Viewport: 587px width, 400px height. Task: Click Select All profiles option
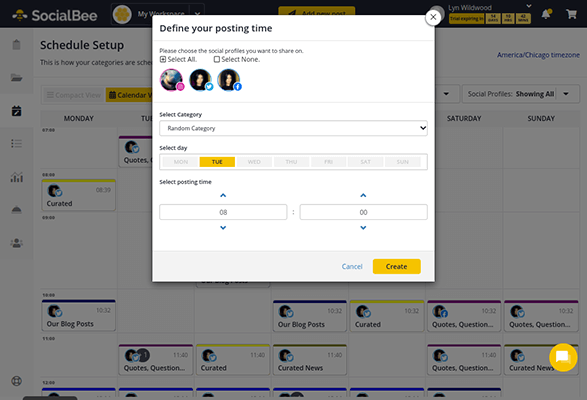coord(178,59)
